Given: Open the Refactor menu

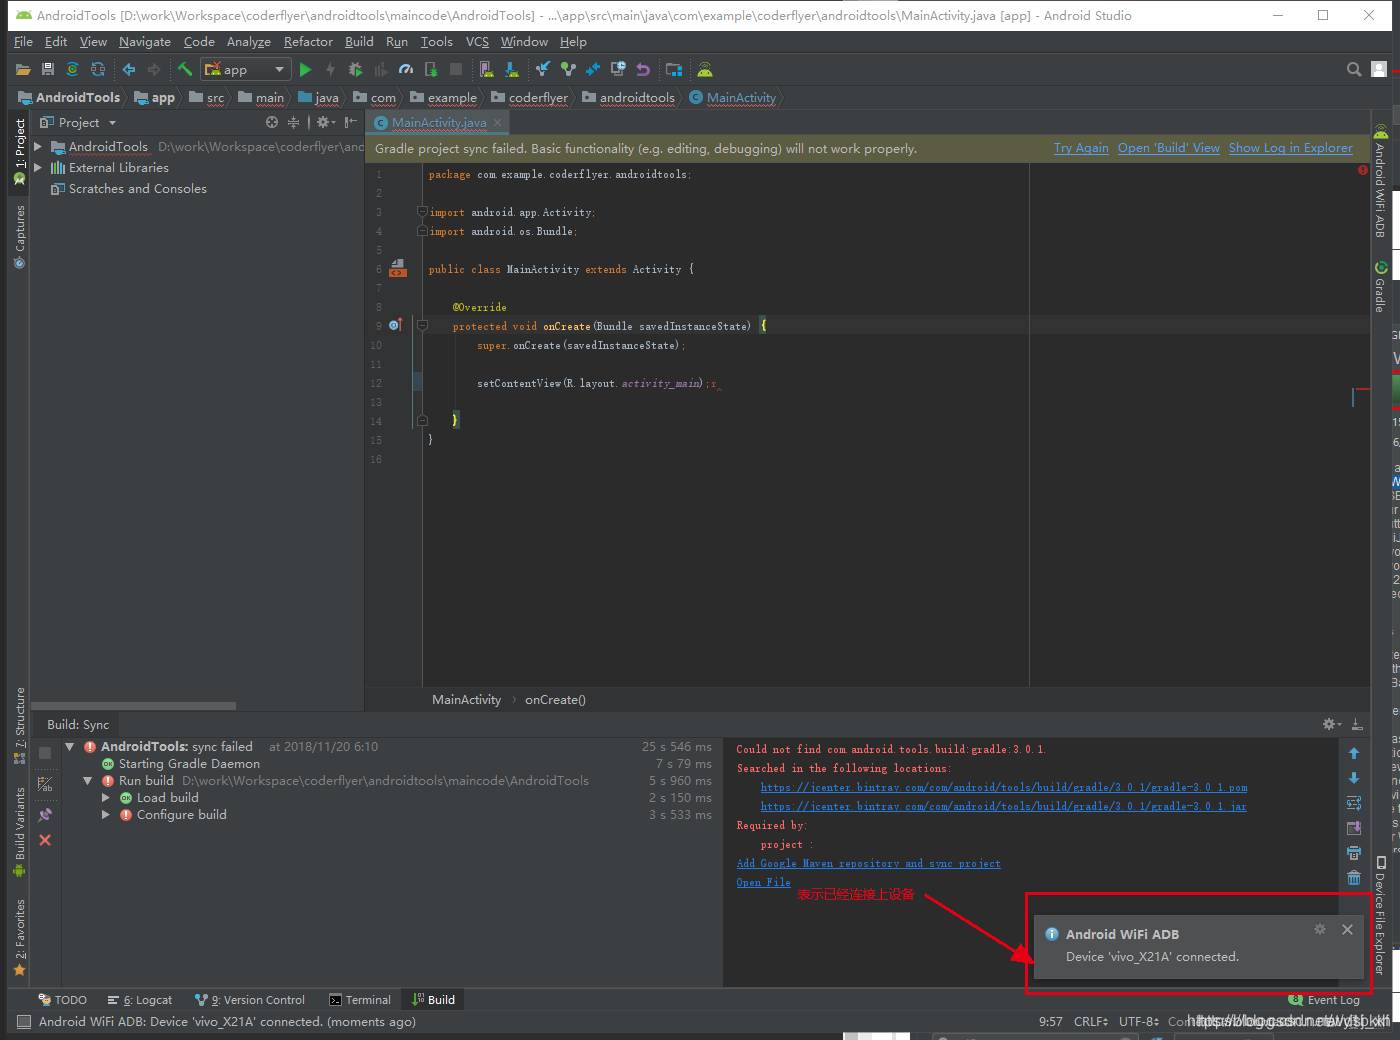Looking at the screenshot, I should tap(308, 41).
